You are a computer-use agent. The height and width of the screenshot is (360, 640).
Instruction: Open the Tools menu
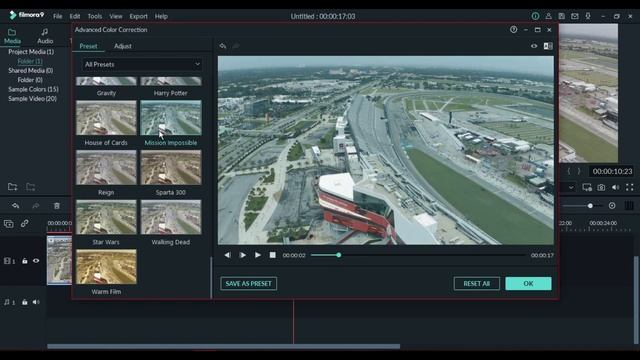pos(95,16)
